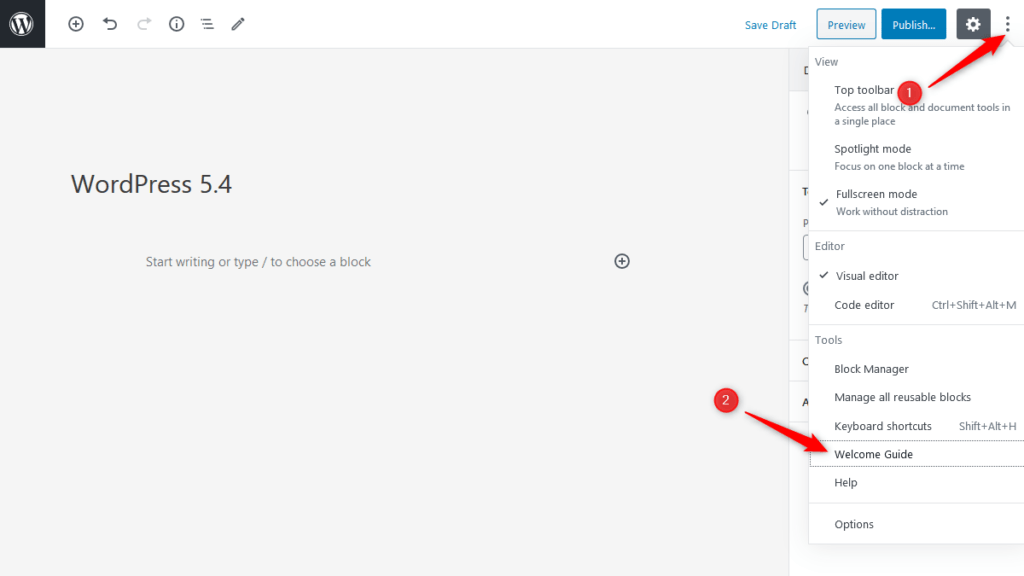Edit the post title WordPress 5.4

[x=151, y=184]
